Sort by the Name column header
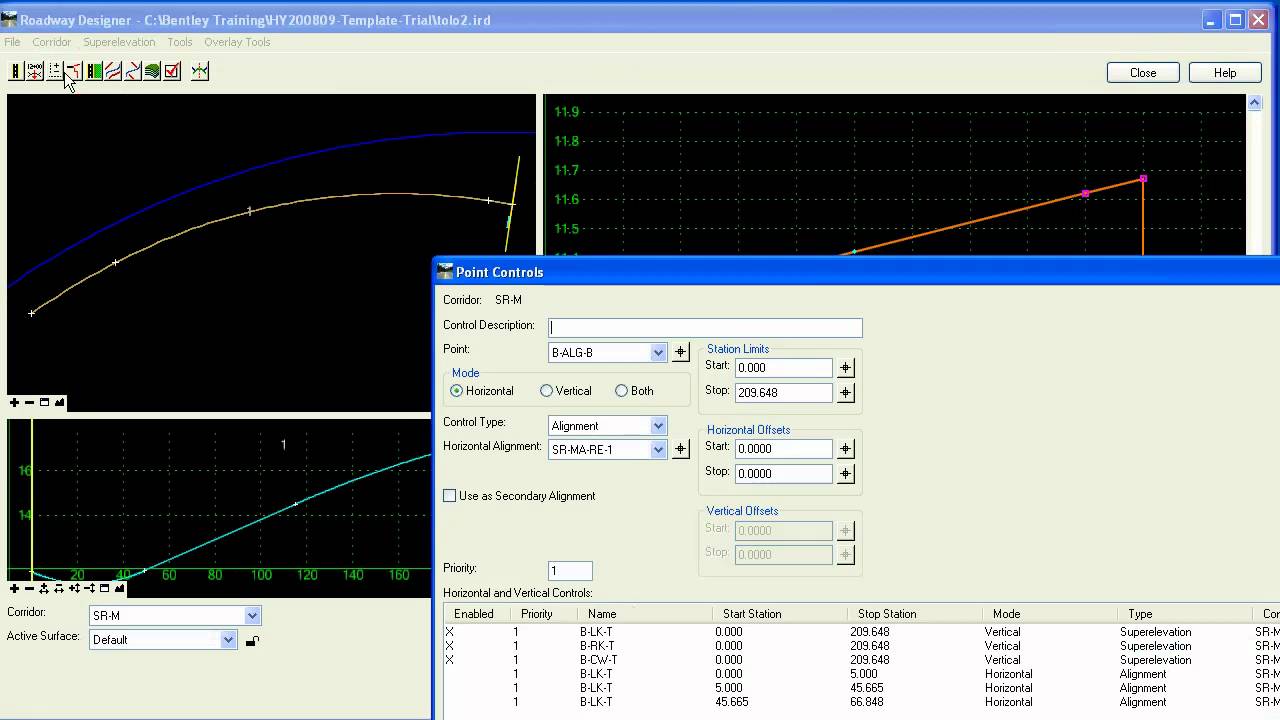This screenshot has height=720, width=1280. point(644,614)
